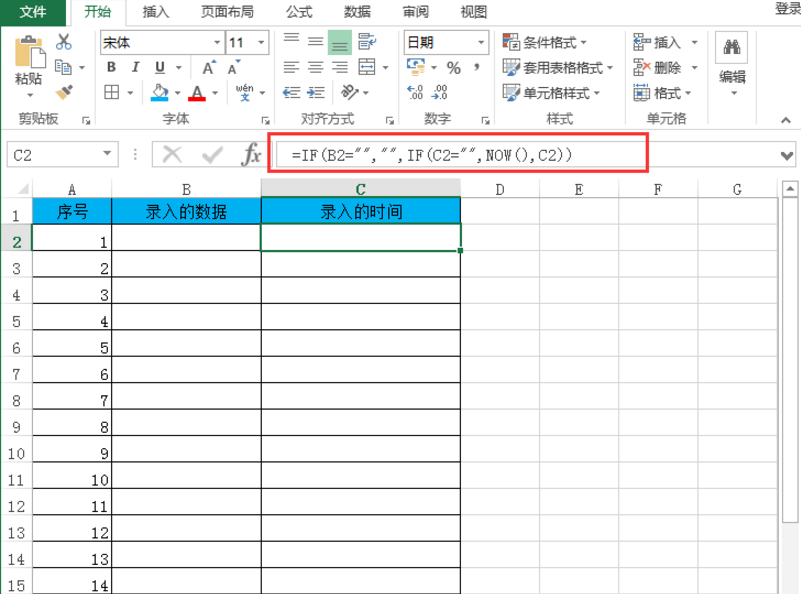
Task: Open the number format dropdown showing 日期
Action: click(x=479, y=42)
